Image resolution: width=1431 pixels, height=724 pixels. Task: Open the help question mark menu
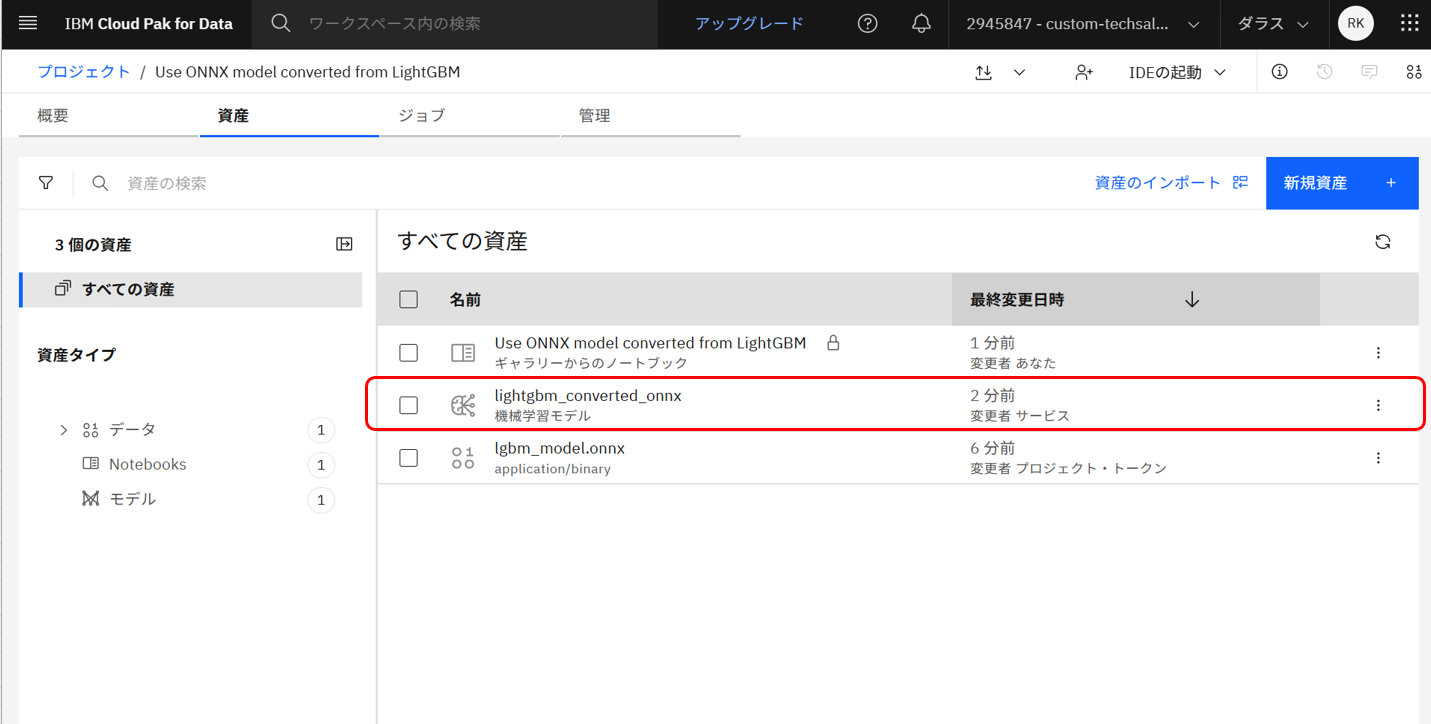point(867,22)
